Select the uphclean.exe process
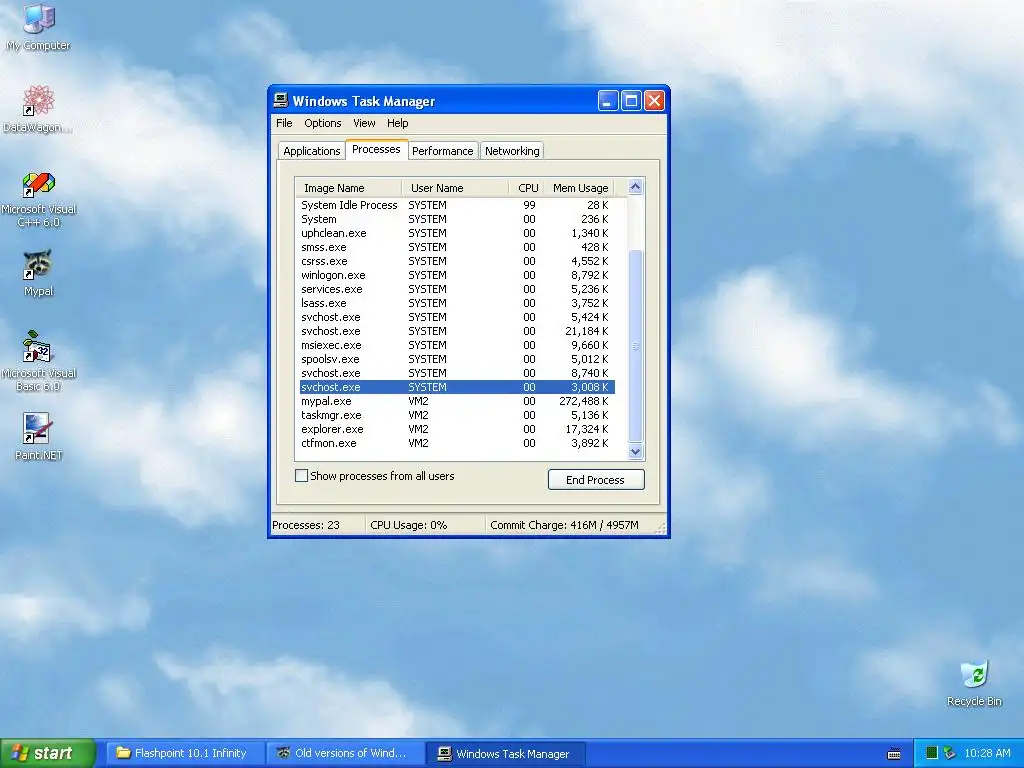Screen dimensions: 1024x768 point(456,233)
